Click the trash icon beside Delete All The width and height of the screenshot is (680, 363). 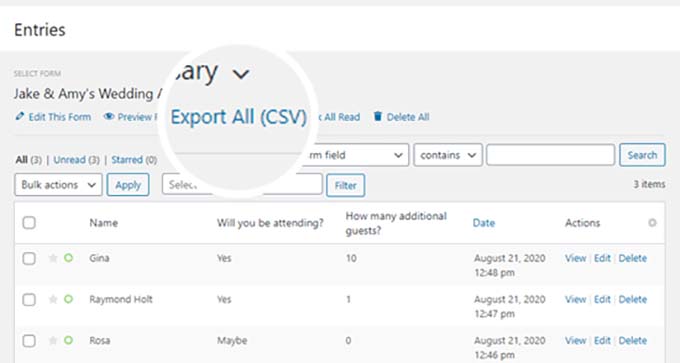378,116
